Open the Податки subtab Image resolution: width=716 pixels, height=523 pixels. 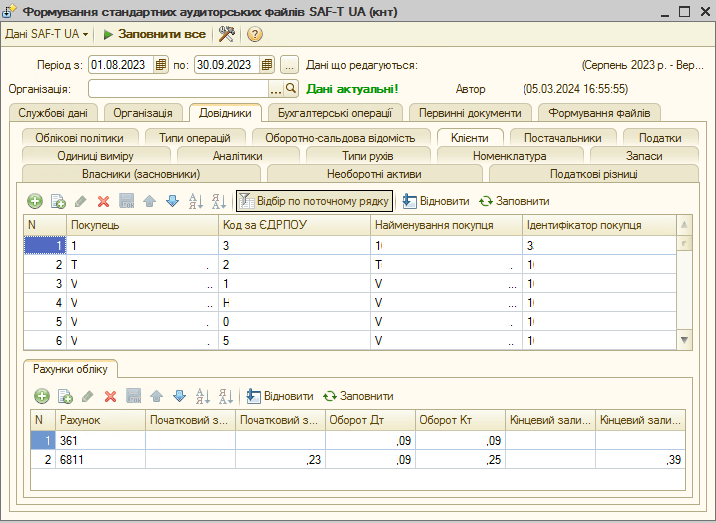tap(660, 138)
